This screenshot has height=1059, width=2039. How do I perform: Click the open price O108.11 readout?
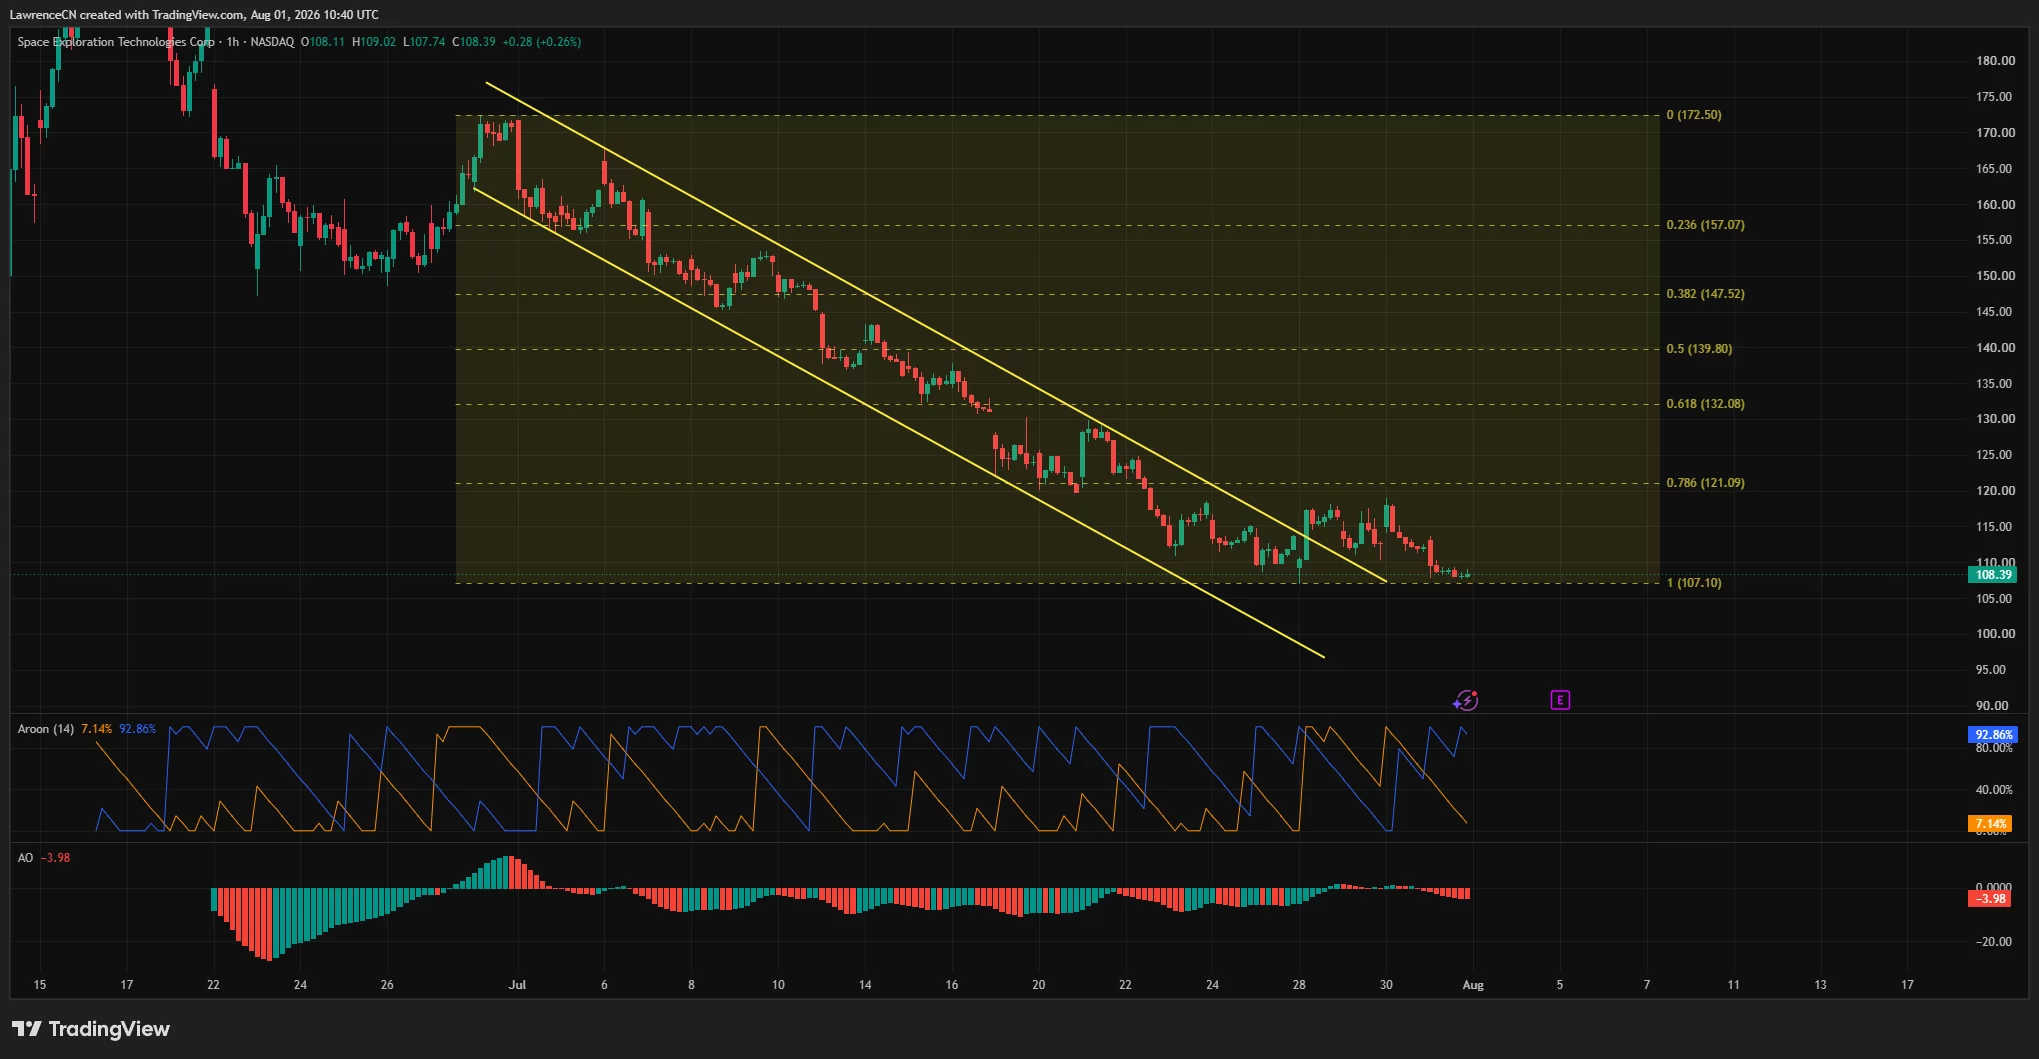pos(323,42)
